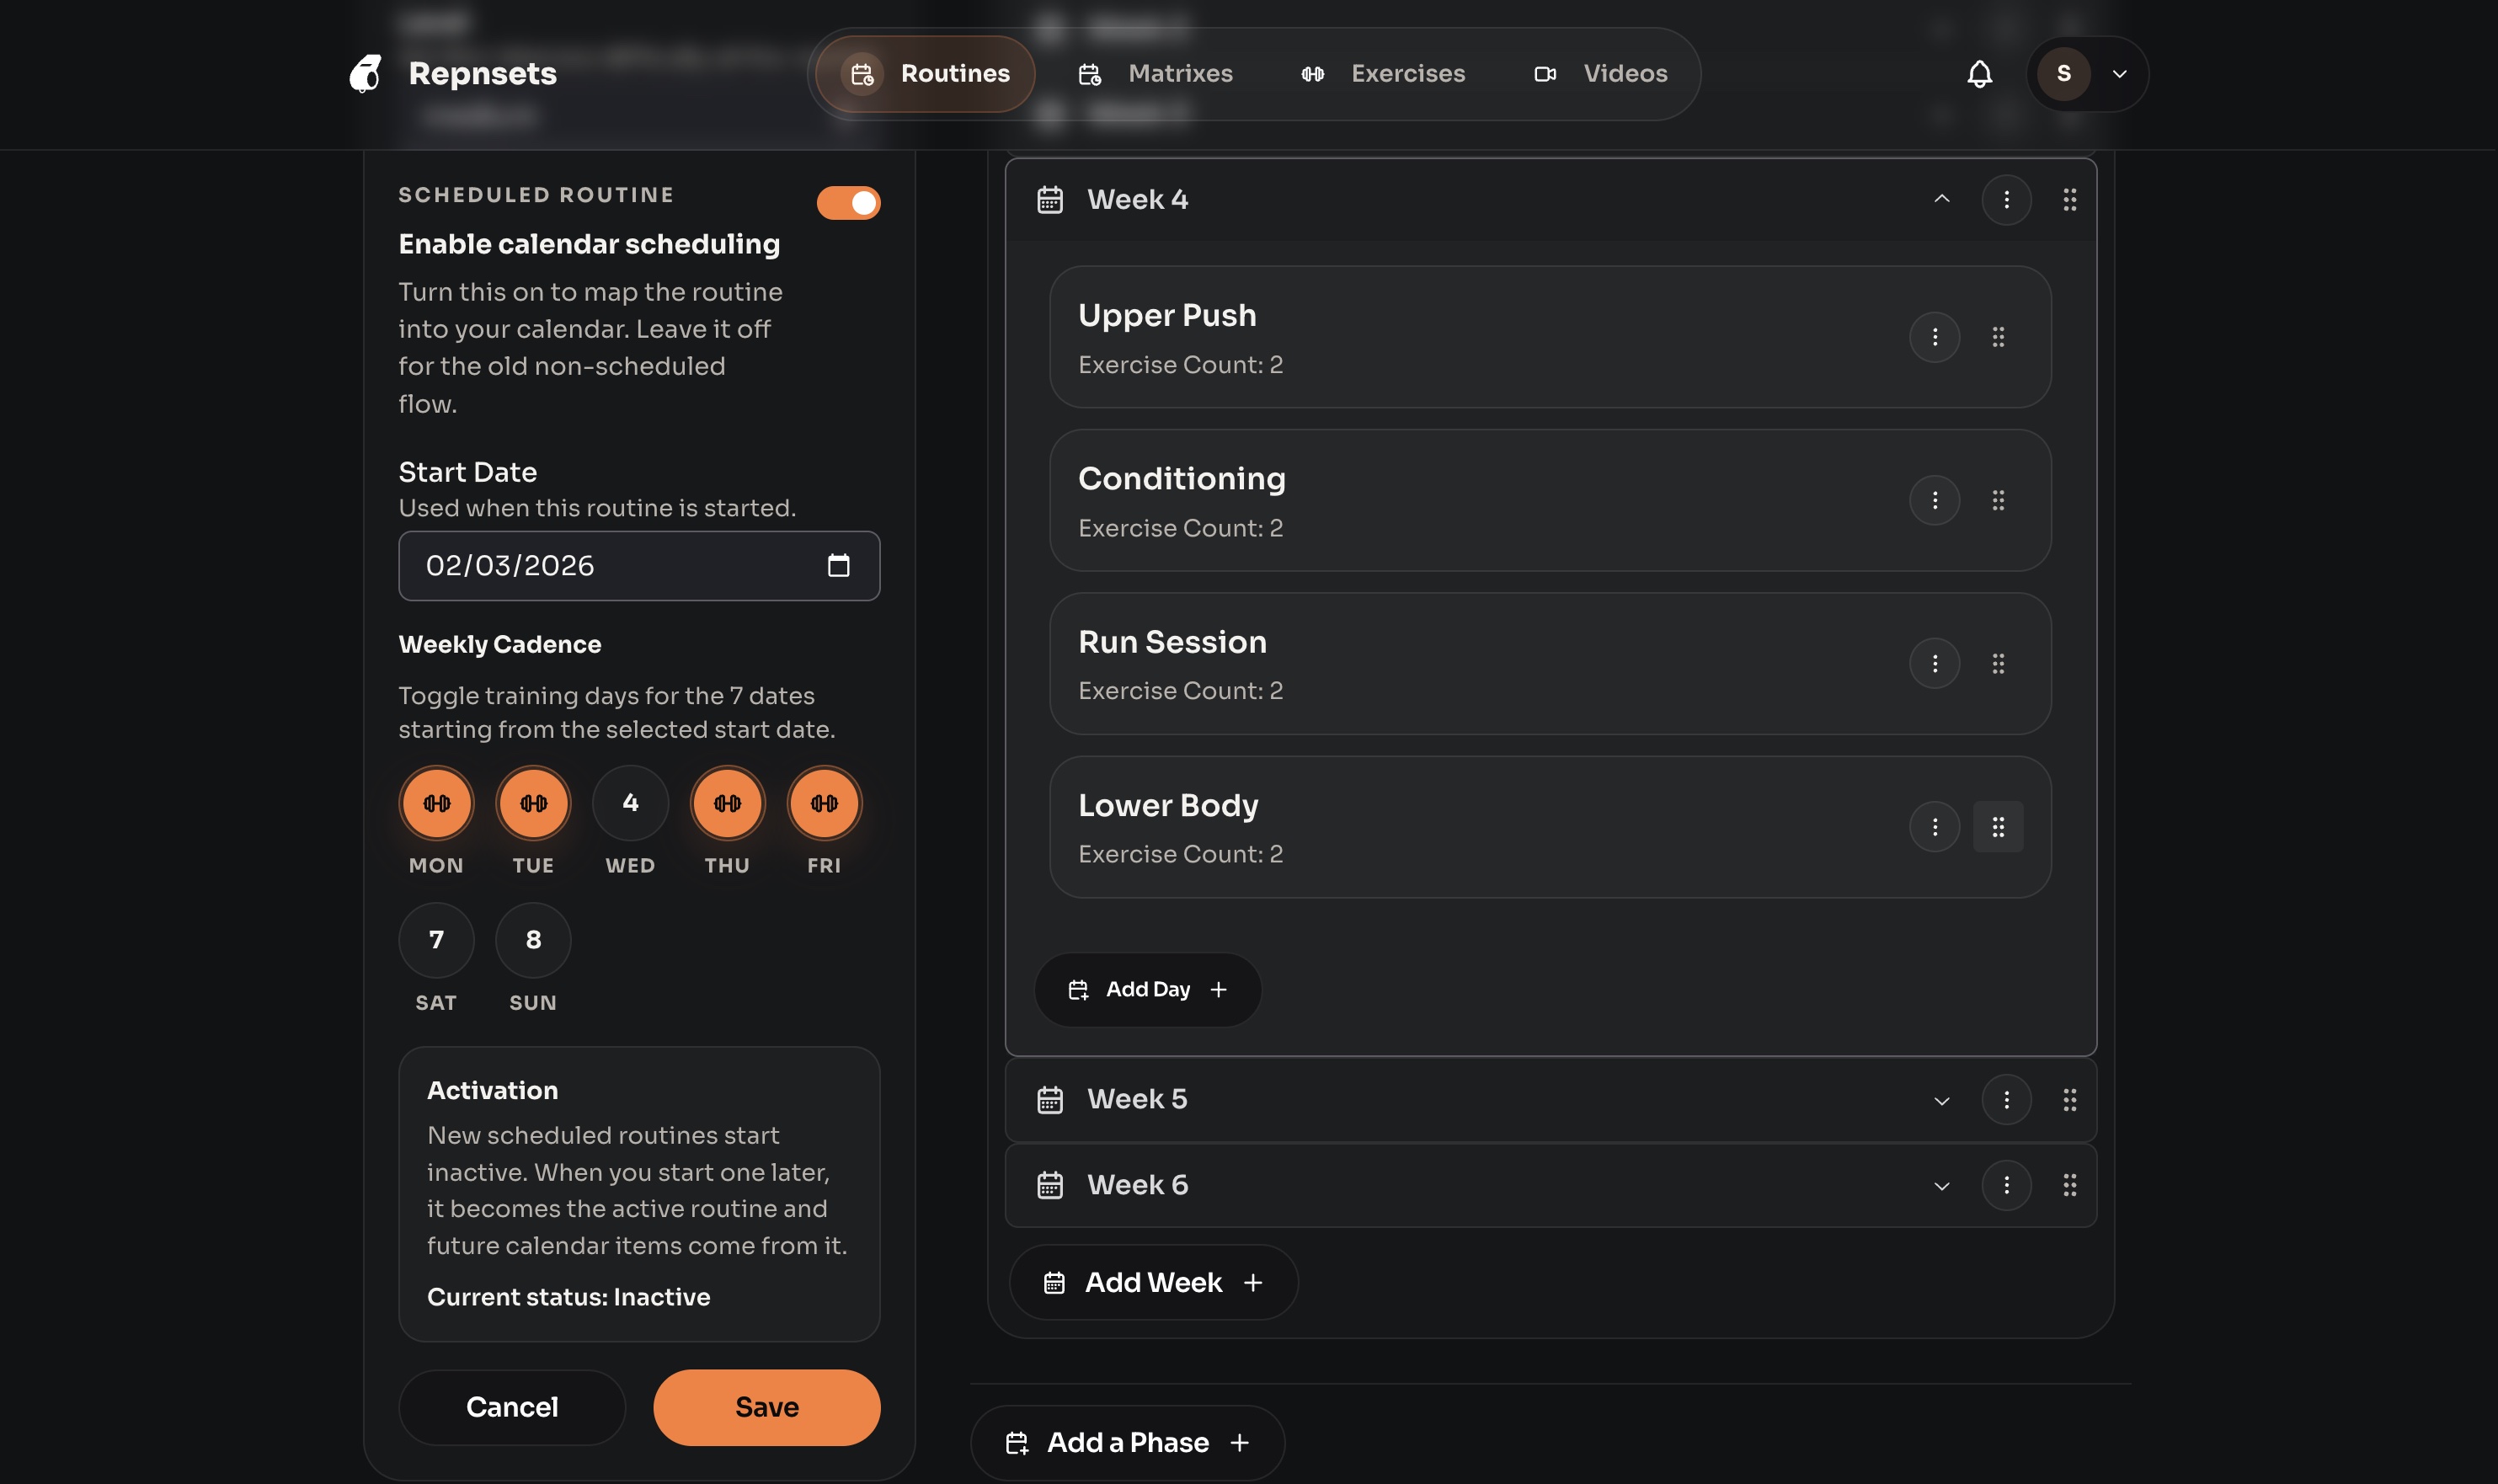
Task: Add a new day to Week 4
Action: pos(1147,989)
